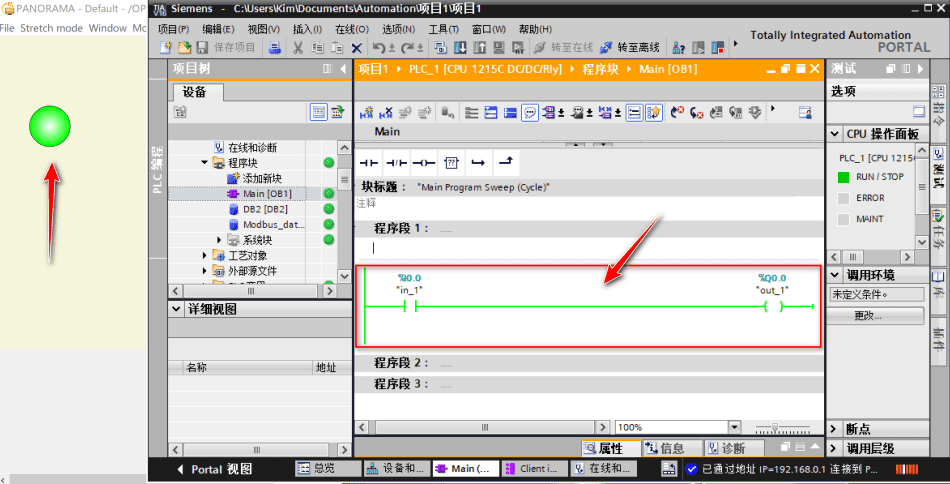Open the 选项(N) menu
The image size is (950, 484).
coord(399,29)
